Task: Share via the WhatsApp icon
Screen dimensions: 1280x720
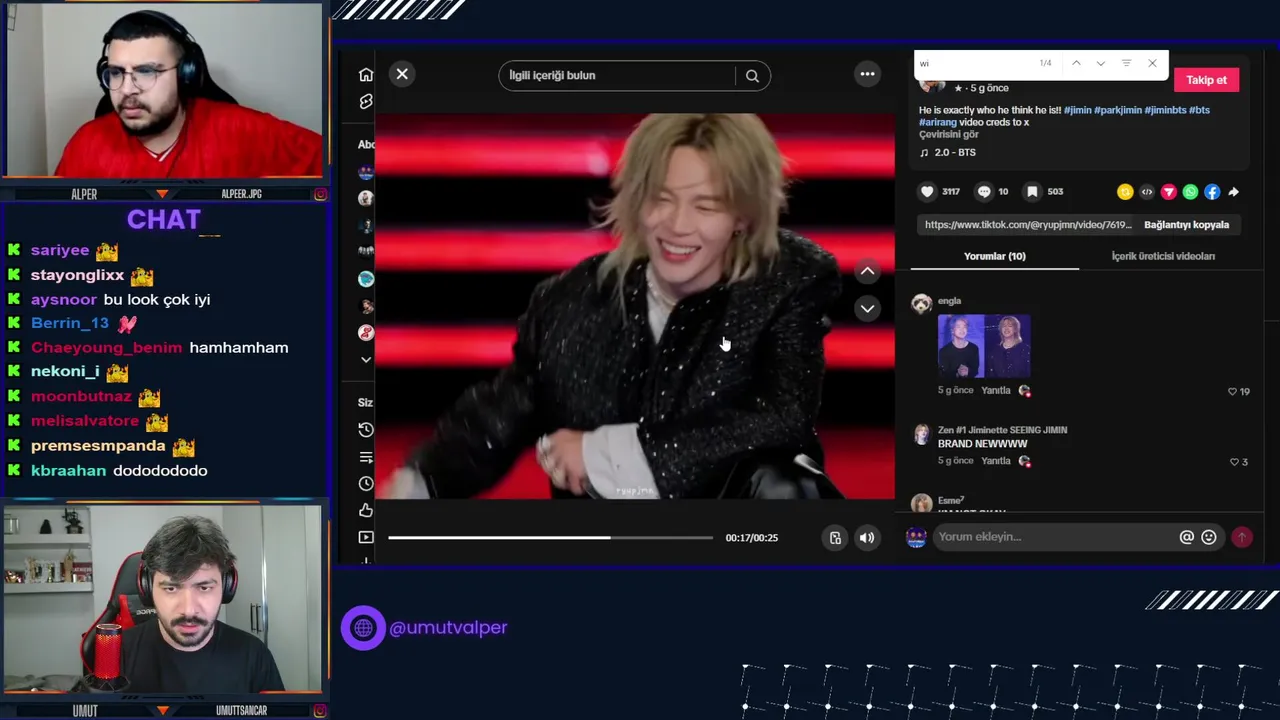Action: coord(1190,192)
